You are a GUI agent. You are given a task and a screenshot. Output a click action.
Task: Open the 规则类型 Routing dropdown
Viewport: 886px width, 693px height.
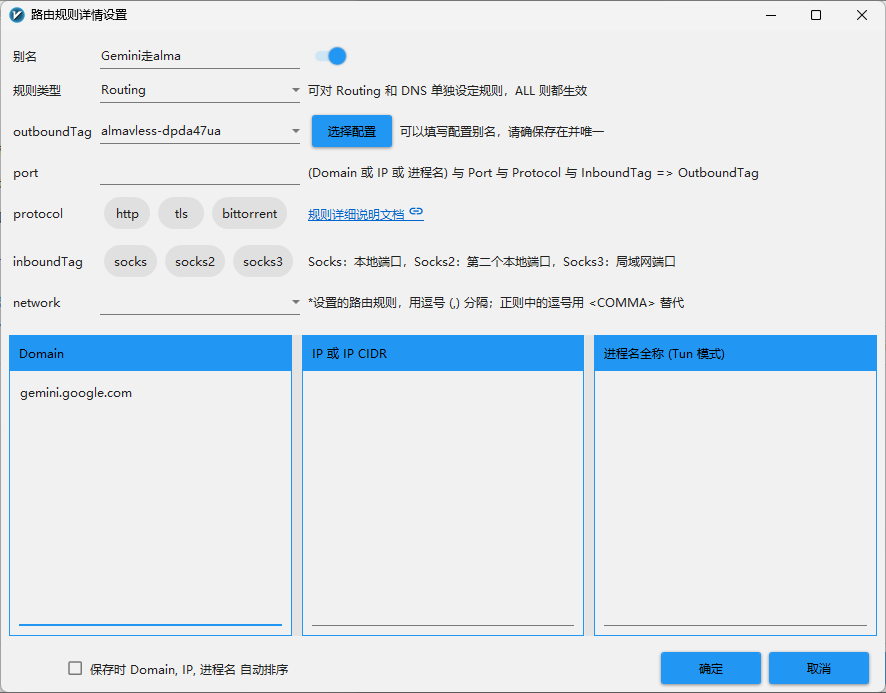295,90
